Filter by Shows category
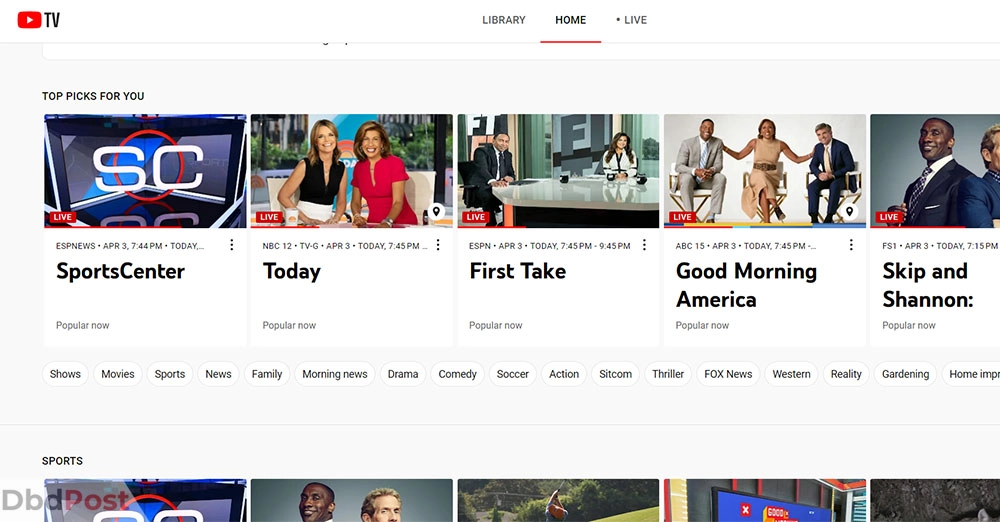Image resolution: width=1000 pixels, height=522 pixels. click(65, 374)
